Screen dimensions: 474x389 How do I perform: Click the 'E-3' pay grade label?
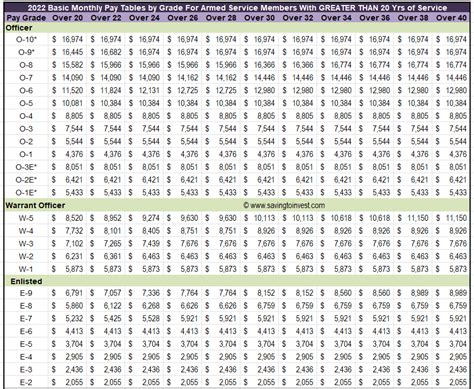pyautogui.click(x=26, y=370)
